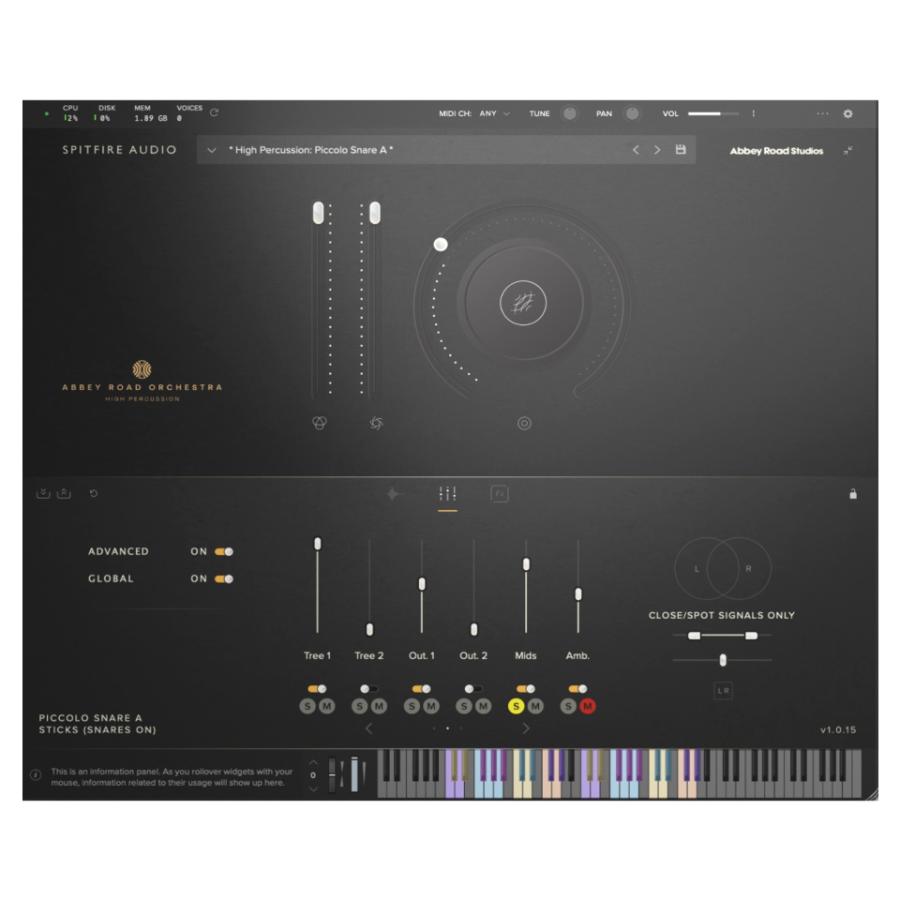900x900 pixels.
Task: Click the Spitfire logo in big knob
Action: [523, 302]
